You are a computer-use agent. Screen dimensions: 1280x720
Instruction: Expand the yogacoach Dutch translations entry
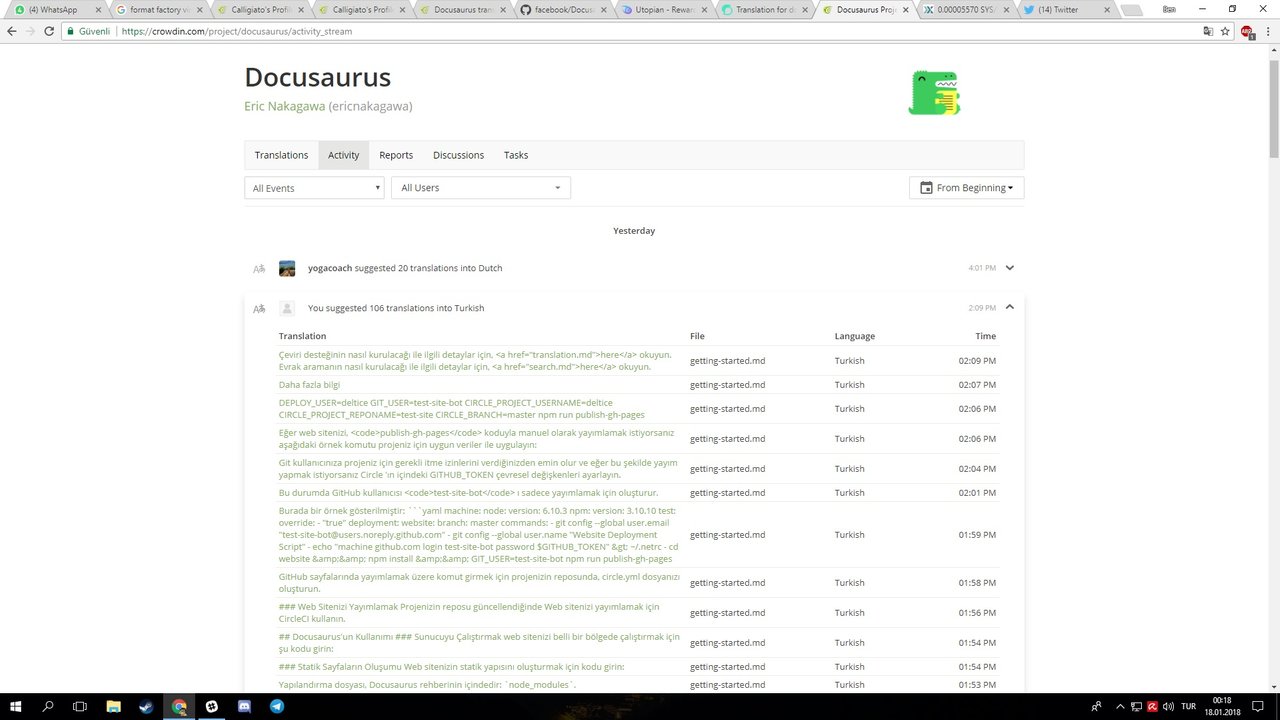tap(1010, 268)
